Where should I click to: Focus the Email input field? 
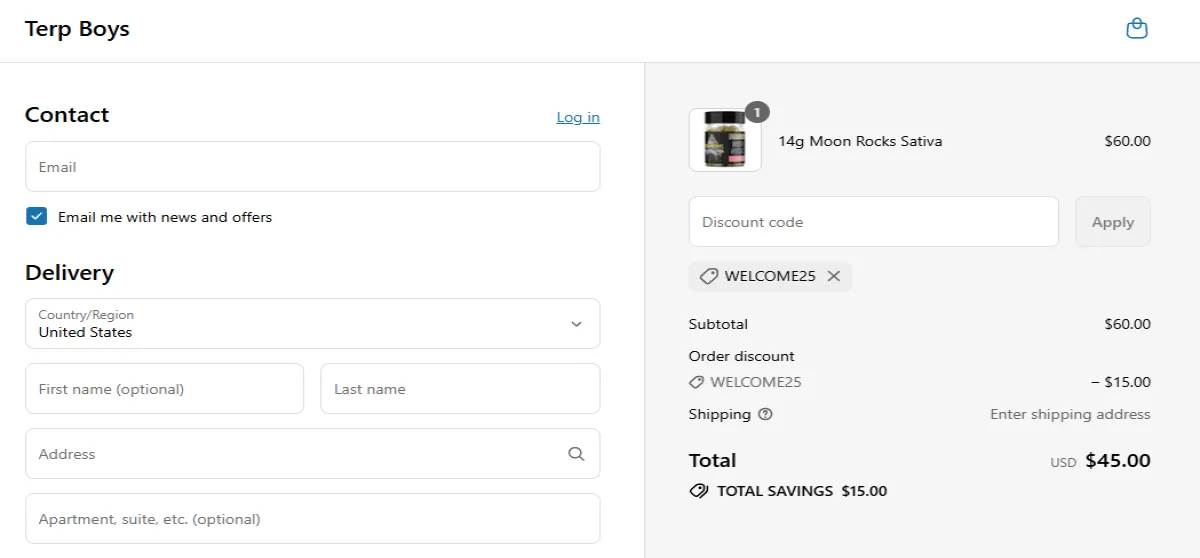[x=313, y=166]
